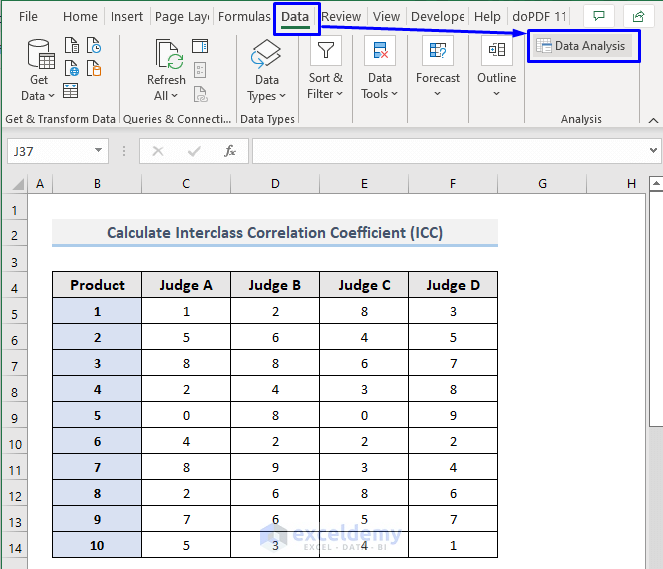
Task: Open the File menu
Action: 28,17
